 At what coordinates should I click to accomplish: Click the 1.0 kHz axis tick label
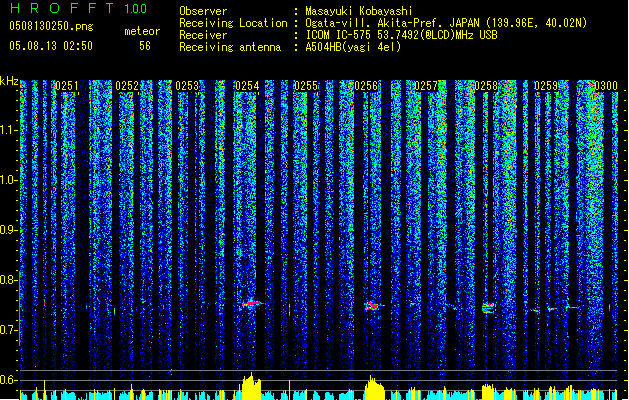[8, 180]
